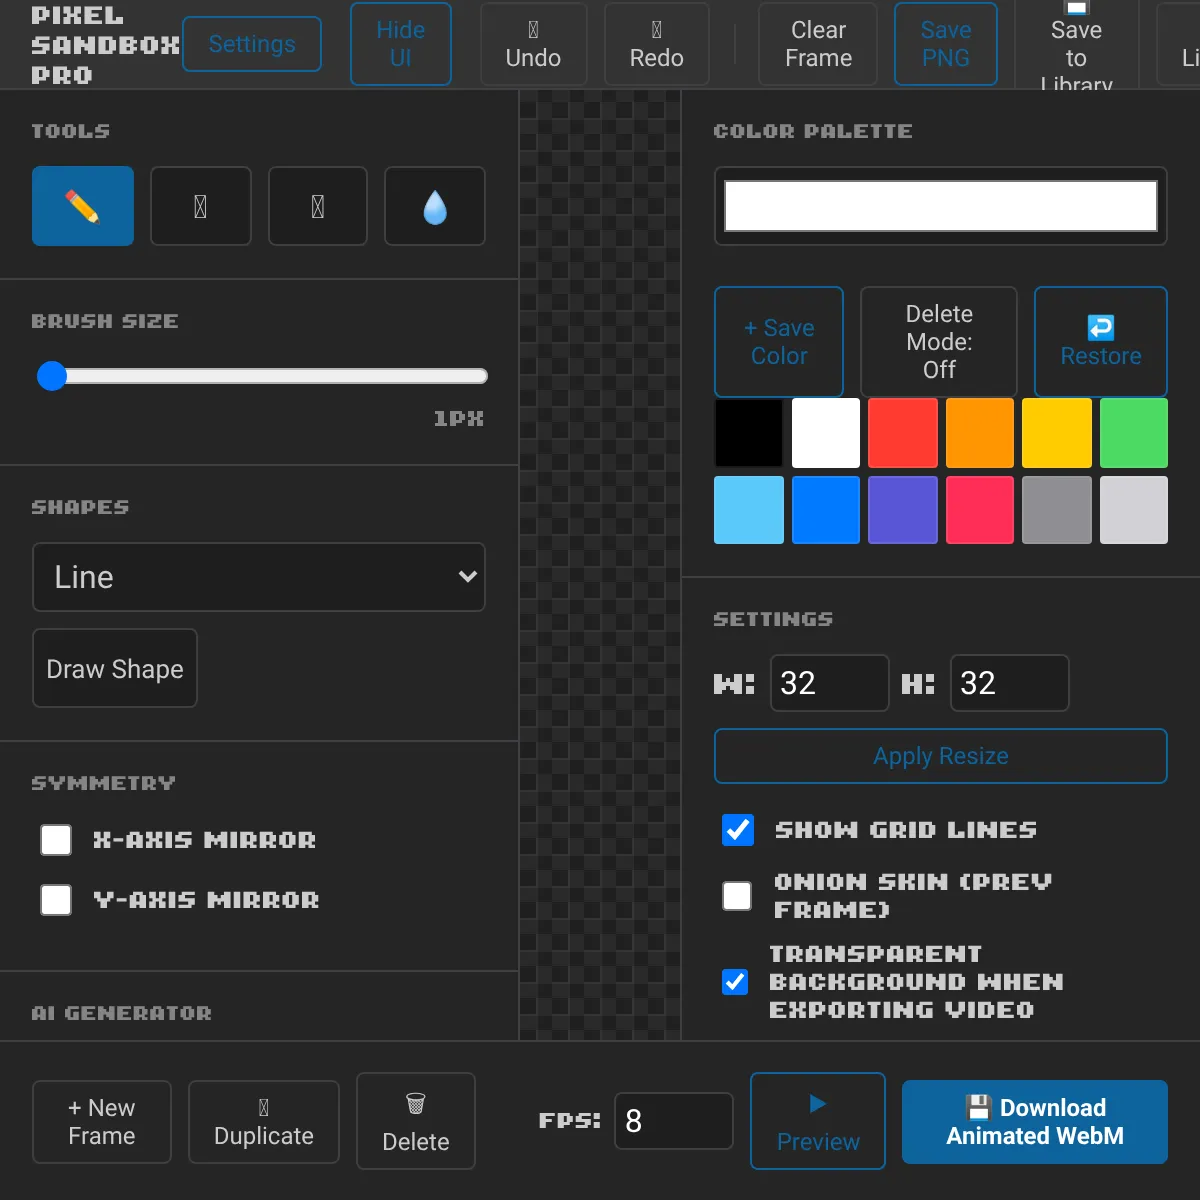Select the Pencil tool
1200x1200 pixels.
[x=83, y=206]
